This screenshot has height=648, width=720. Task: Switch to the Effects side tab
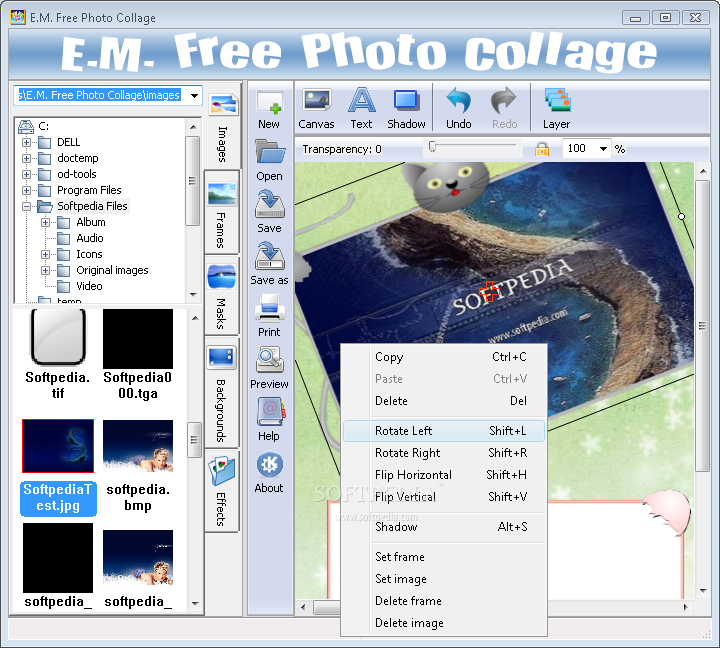[222, 490]
